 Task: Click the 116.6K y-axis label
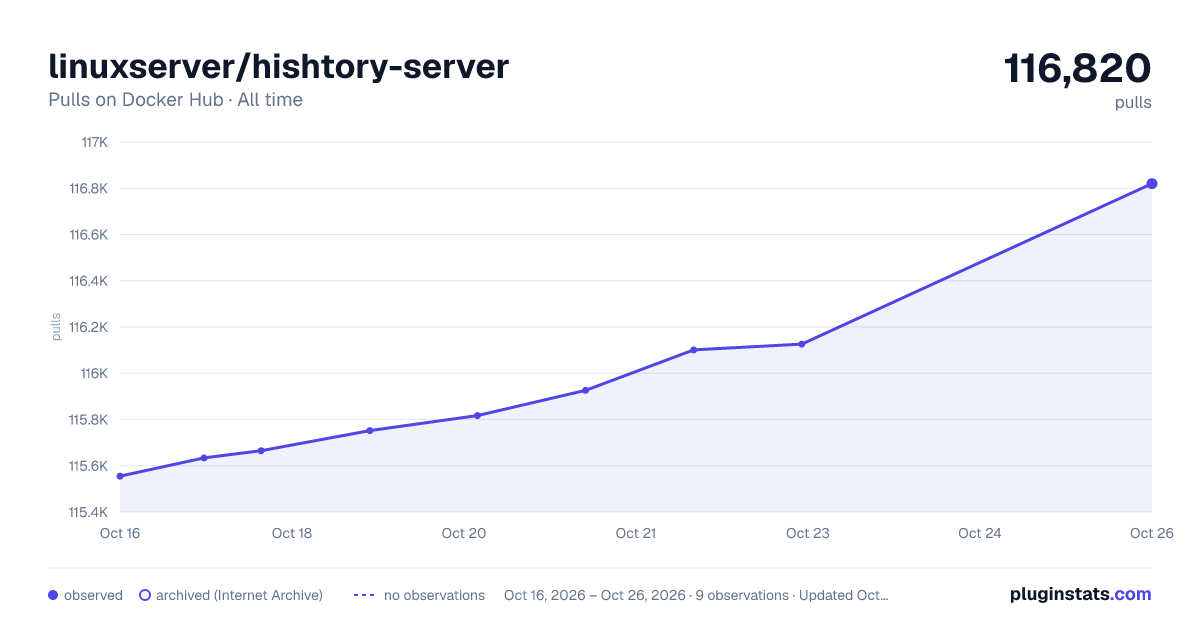88,235
